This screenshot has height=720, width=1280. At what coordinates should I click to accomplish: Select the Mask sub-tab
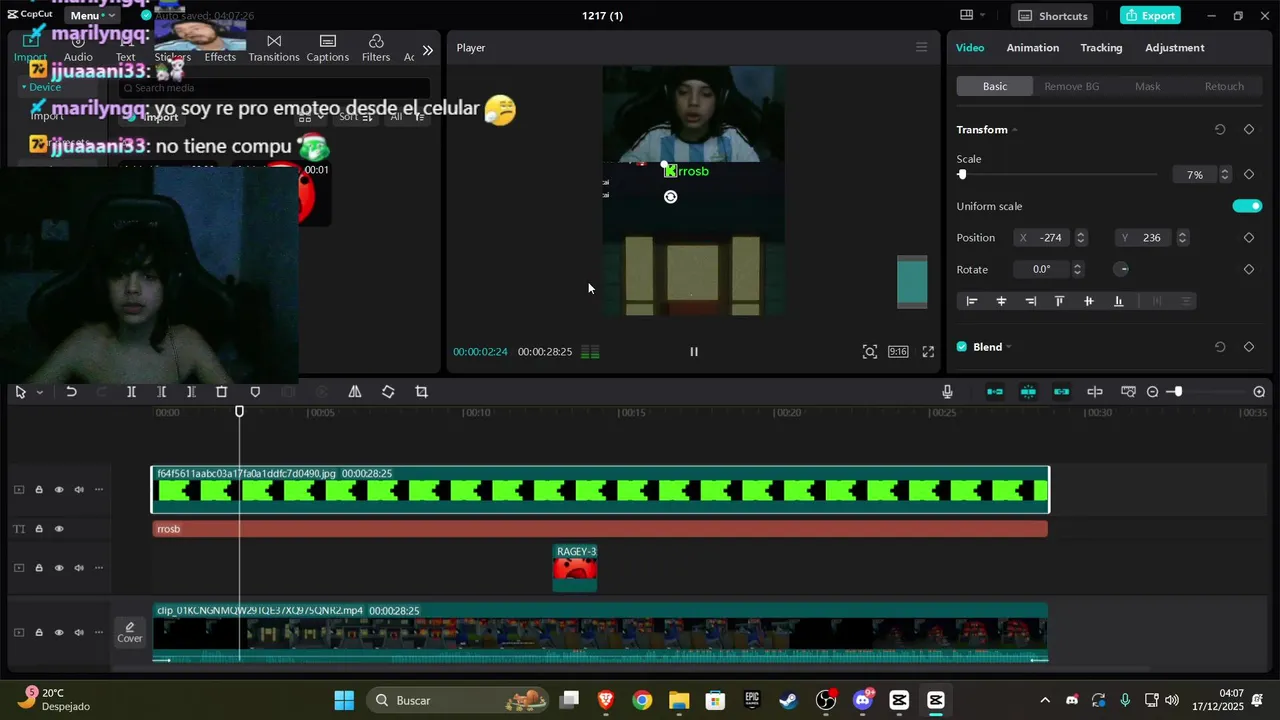coord(1148,86)
